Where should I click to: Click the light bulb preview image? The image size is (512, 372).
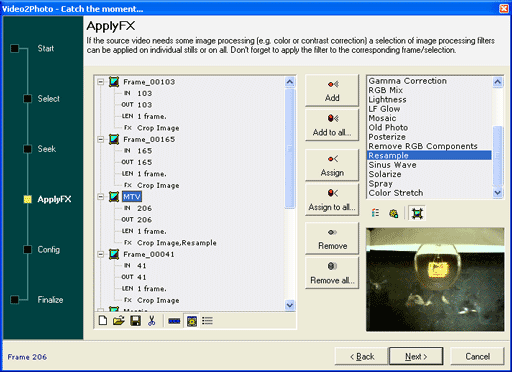(435, 279)
